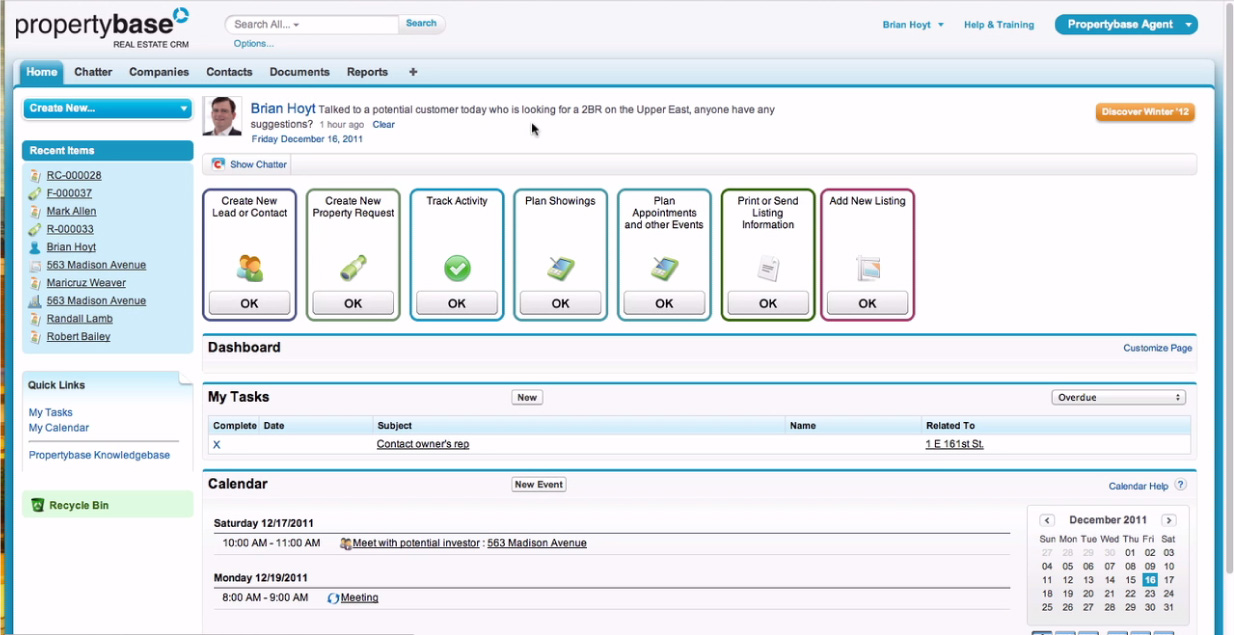Click the green checkmark Track Activity icon
Viewport: 1234px width, 635px height.
457,268
